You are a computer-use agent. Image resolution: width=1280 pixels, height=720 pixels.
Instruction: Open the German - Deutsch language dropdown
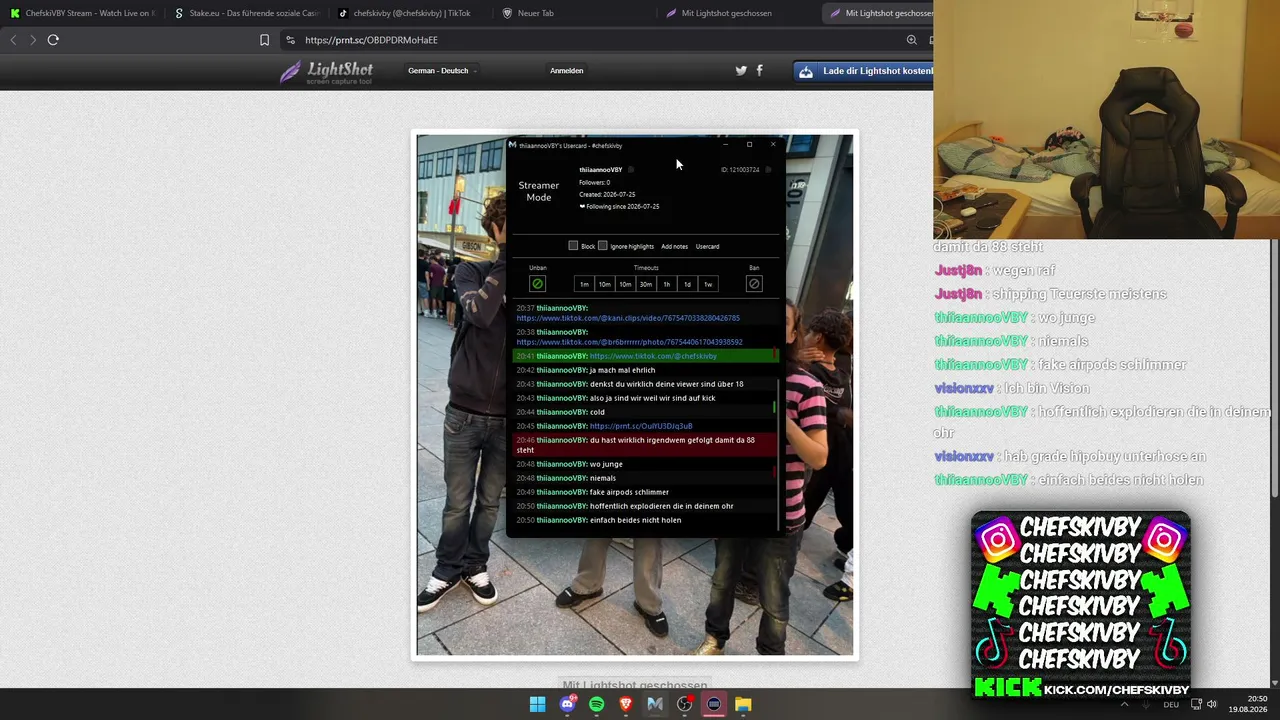pyautogui.click(x=442, y=71)
